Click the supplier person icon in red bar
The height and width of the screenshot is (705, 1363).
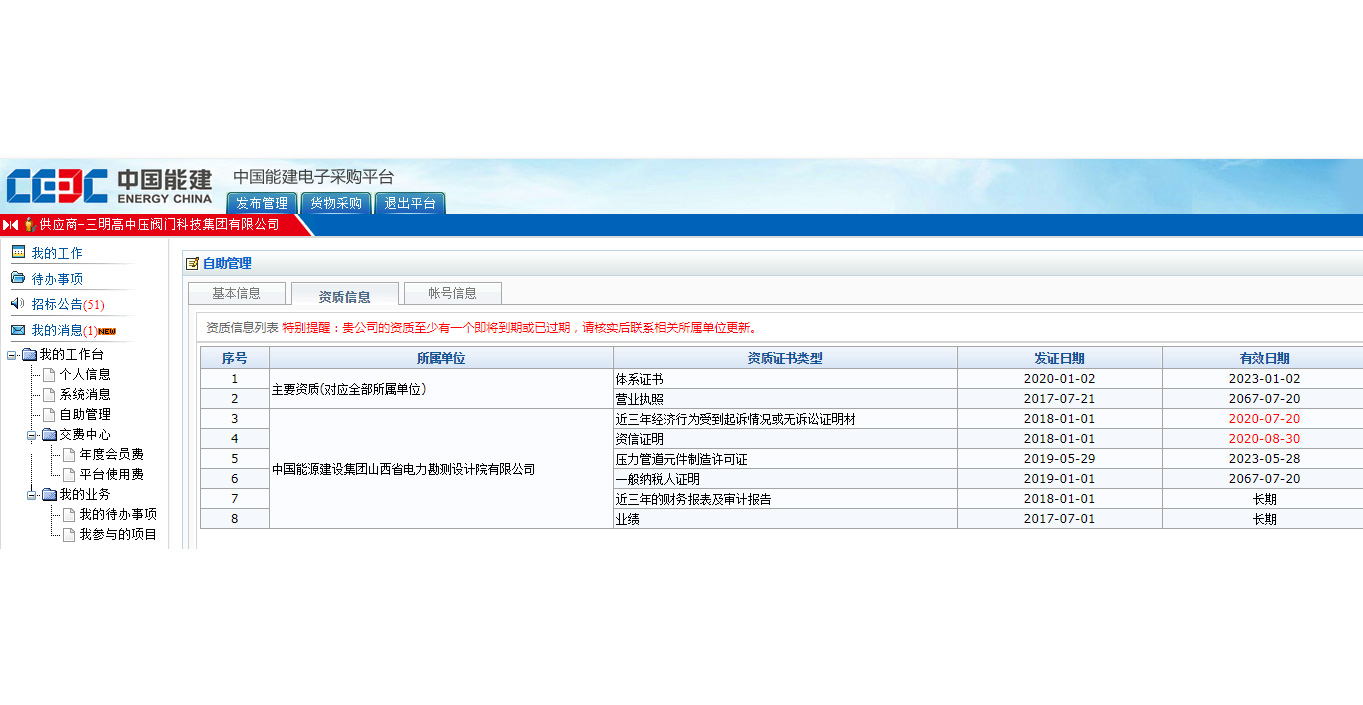click(x=29, y=224)
